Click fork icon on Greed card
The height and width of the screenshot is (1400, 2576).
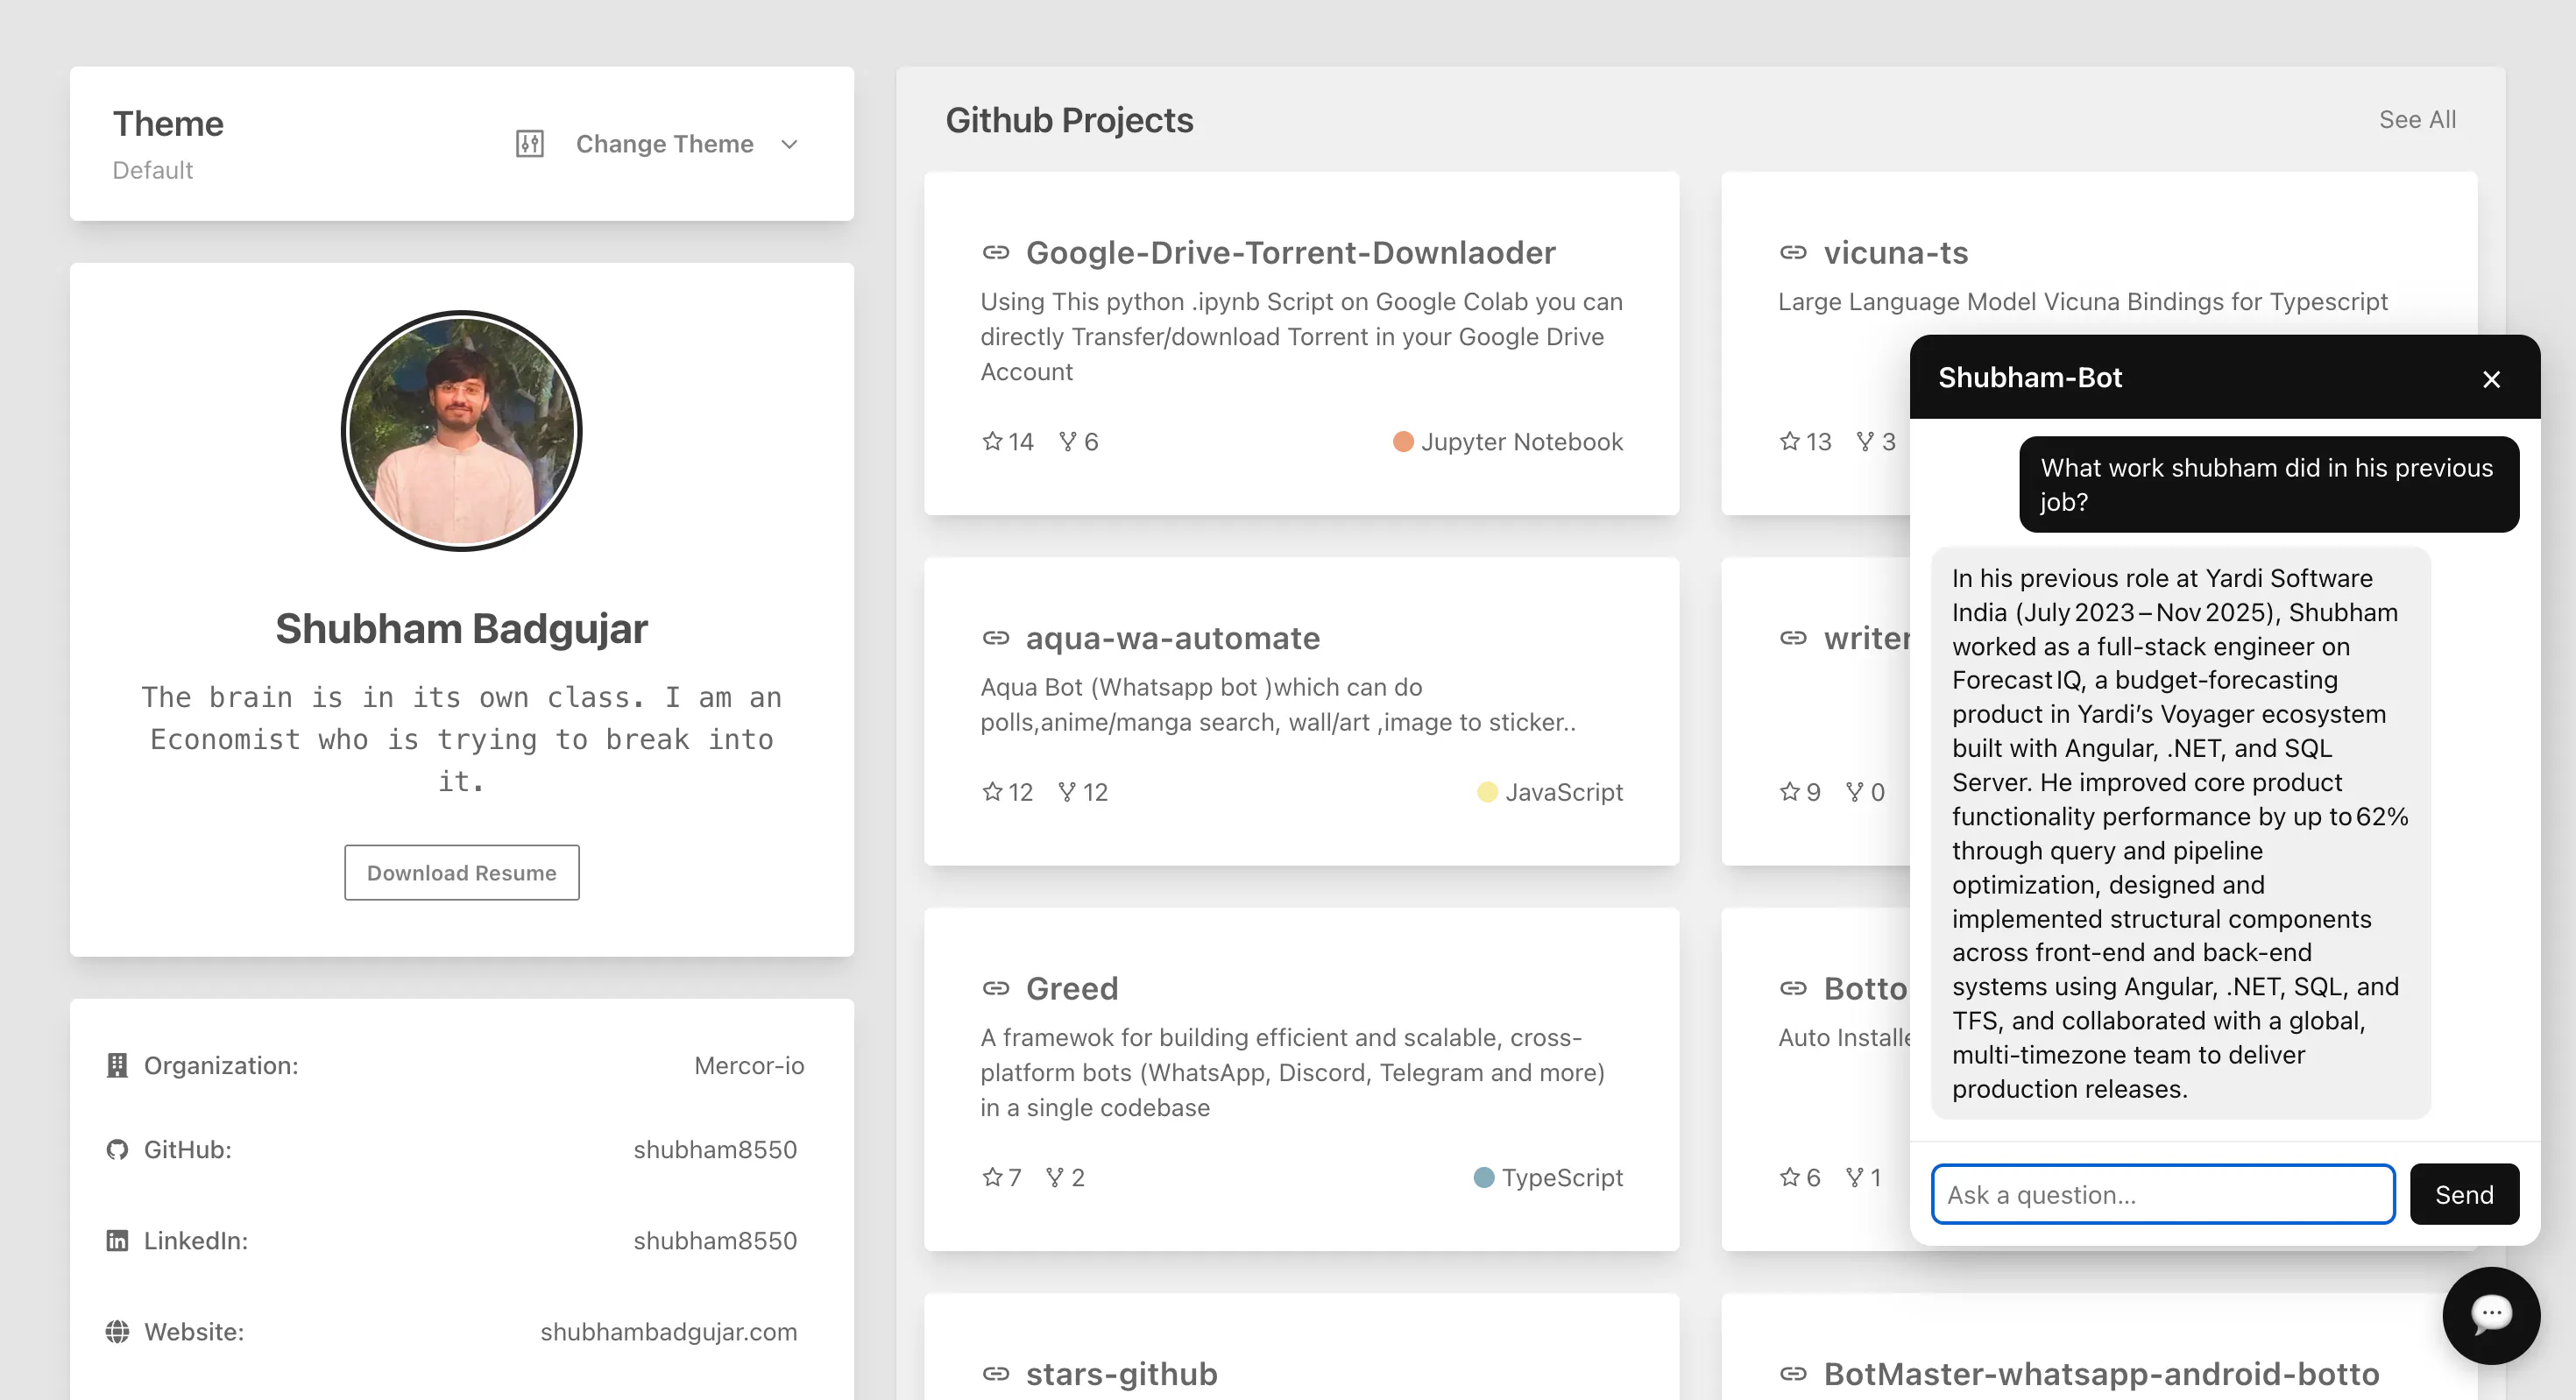pyautogui.click(x=1055, y=1177)
